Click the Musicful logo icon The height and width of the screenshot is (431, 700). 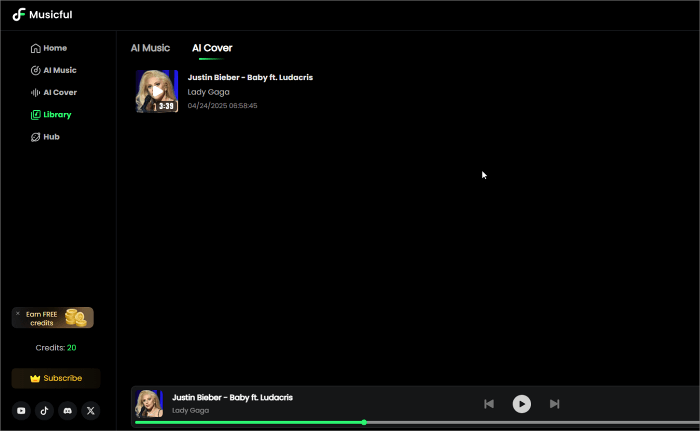(19, 14)
